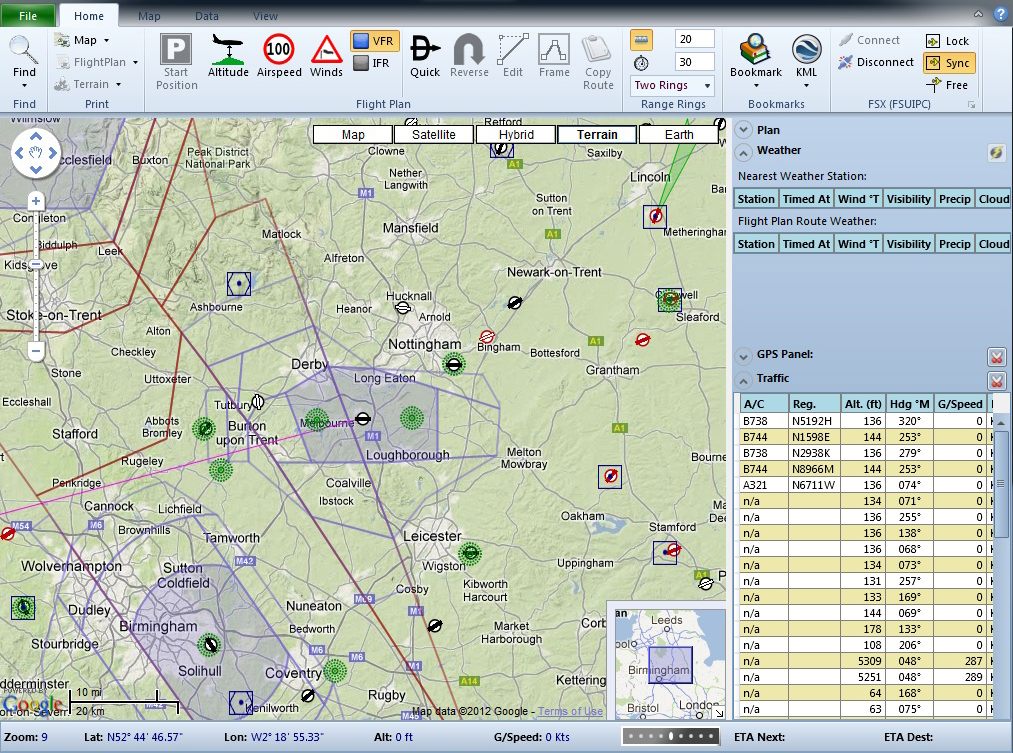The height and width of the screenshot is (753, 1013).
Task: Close the Traffic section
Action: (x=997, y=380)
